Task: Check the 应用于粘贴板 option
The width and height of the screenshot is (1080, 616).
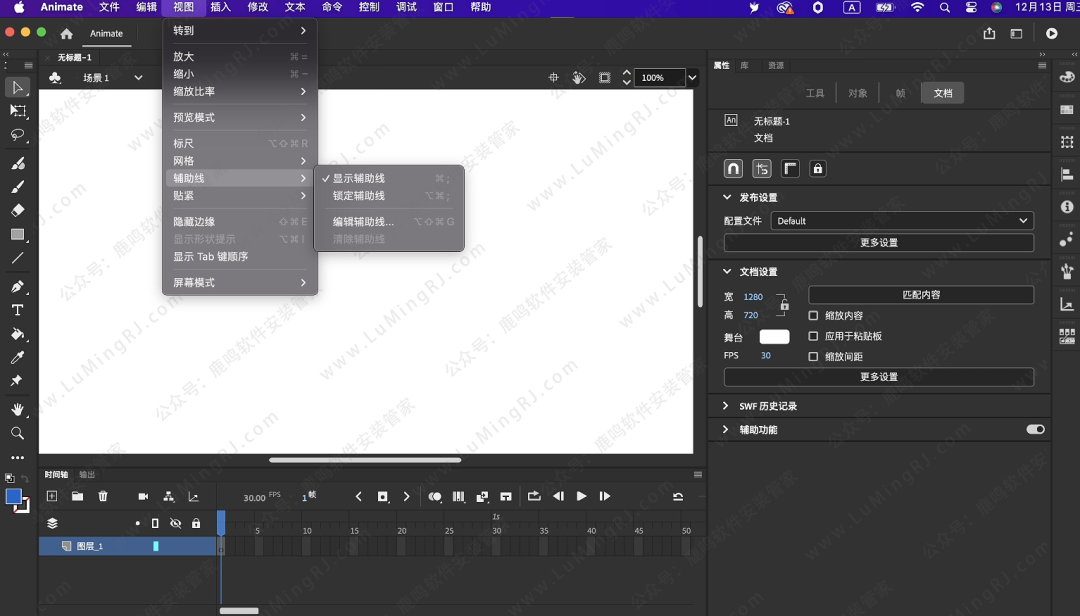Action: (x=813, y=336)
